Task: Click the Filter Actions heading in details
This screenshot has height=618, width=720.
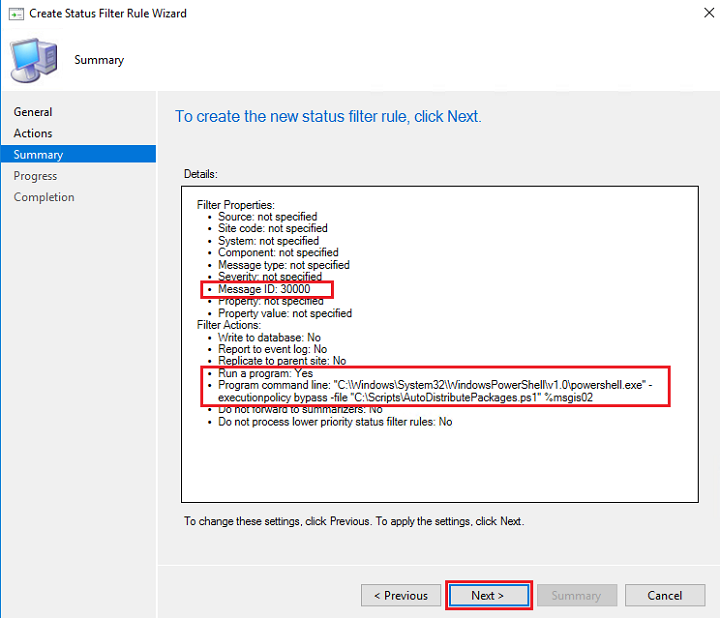Action: [x=229, y=325]
